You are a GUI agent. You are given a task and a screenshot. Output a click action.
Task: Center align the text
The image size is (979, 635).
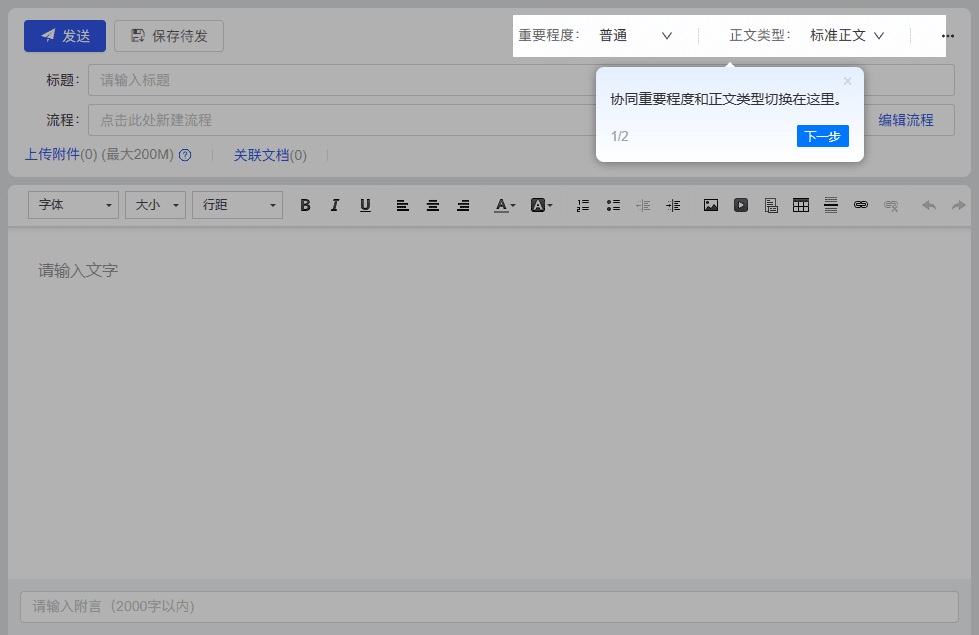pyautogui.click(x=433, y=205)
